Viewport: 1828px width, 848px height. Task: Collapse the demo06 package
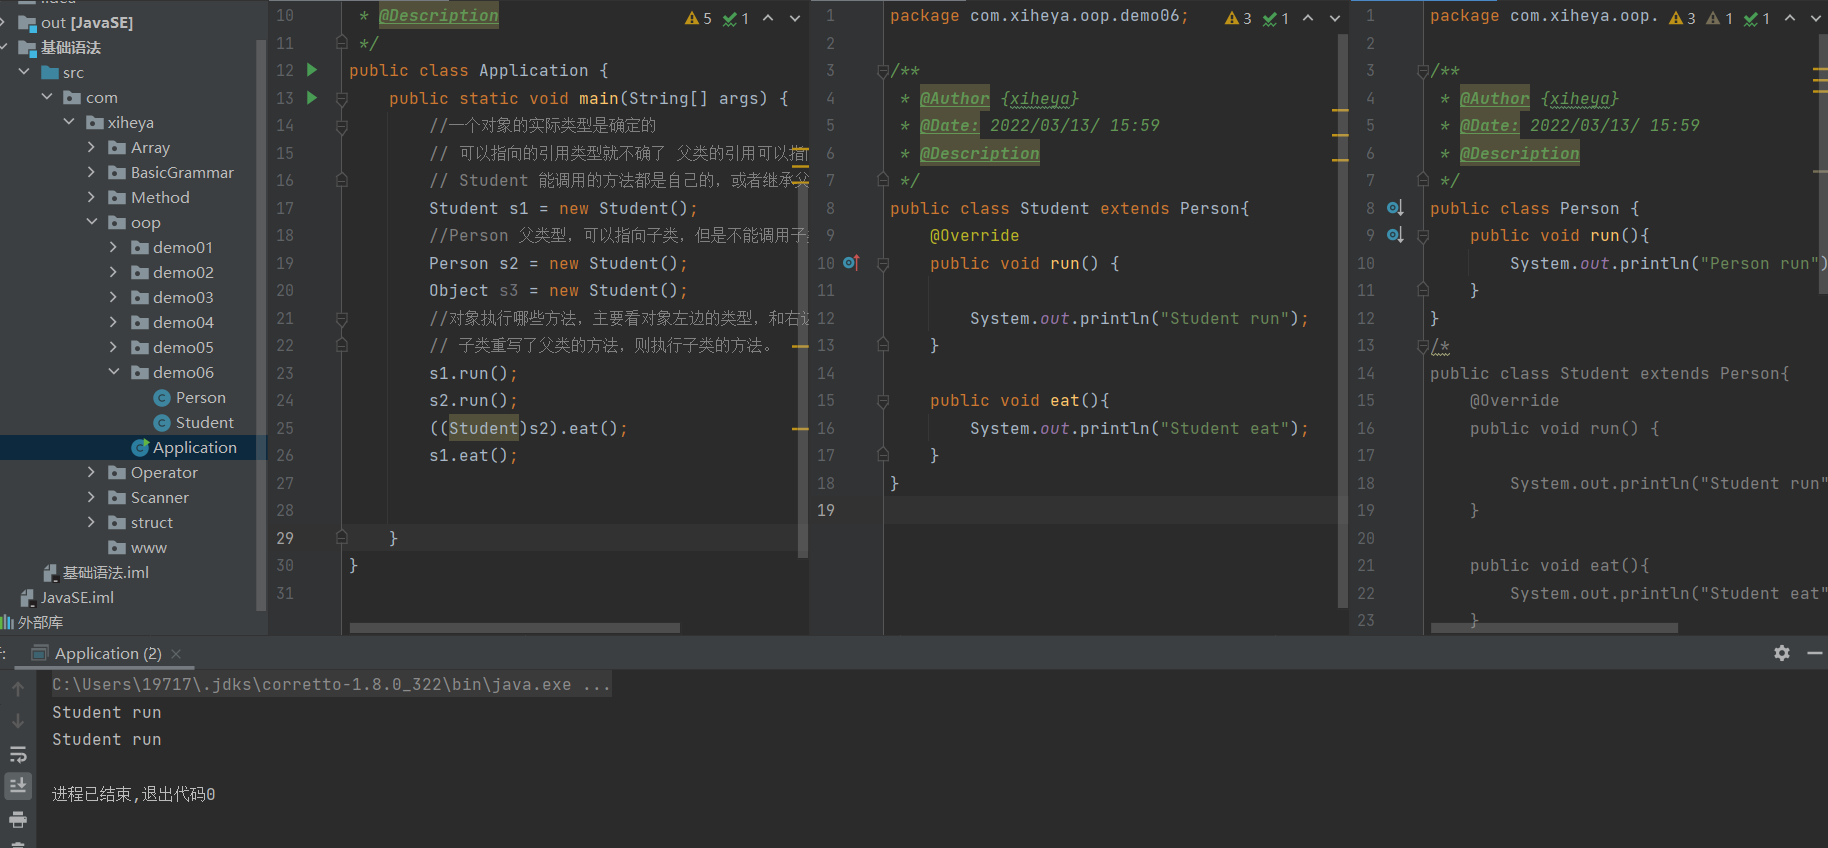tap(114, 372)
